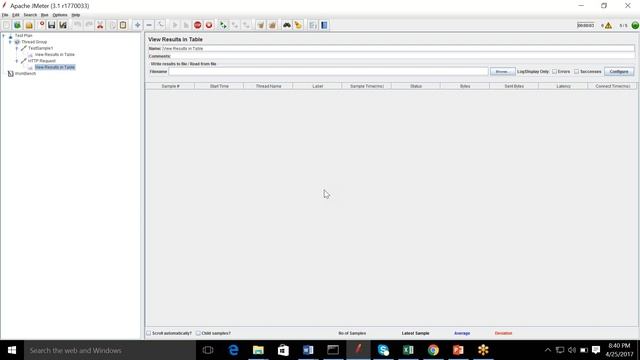Click the Sample # column header

coord(170,86)
